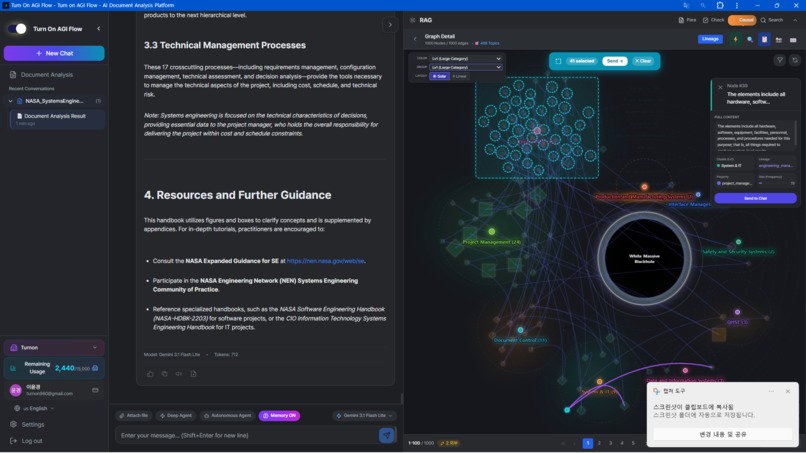
Task: Enable the Deep Agent option
Action: (x=176, y=415)
